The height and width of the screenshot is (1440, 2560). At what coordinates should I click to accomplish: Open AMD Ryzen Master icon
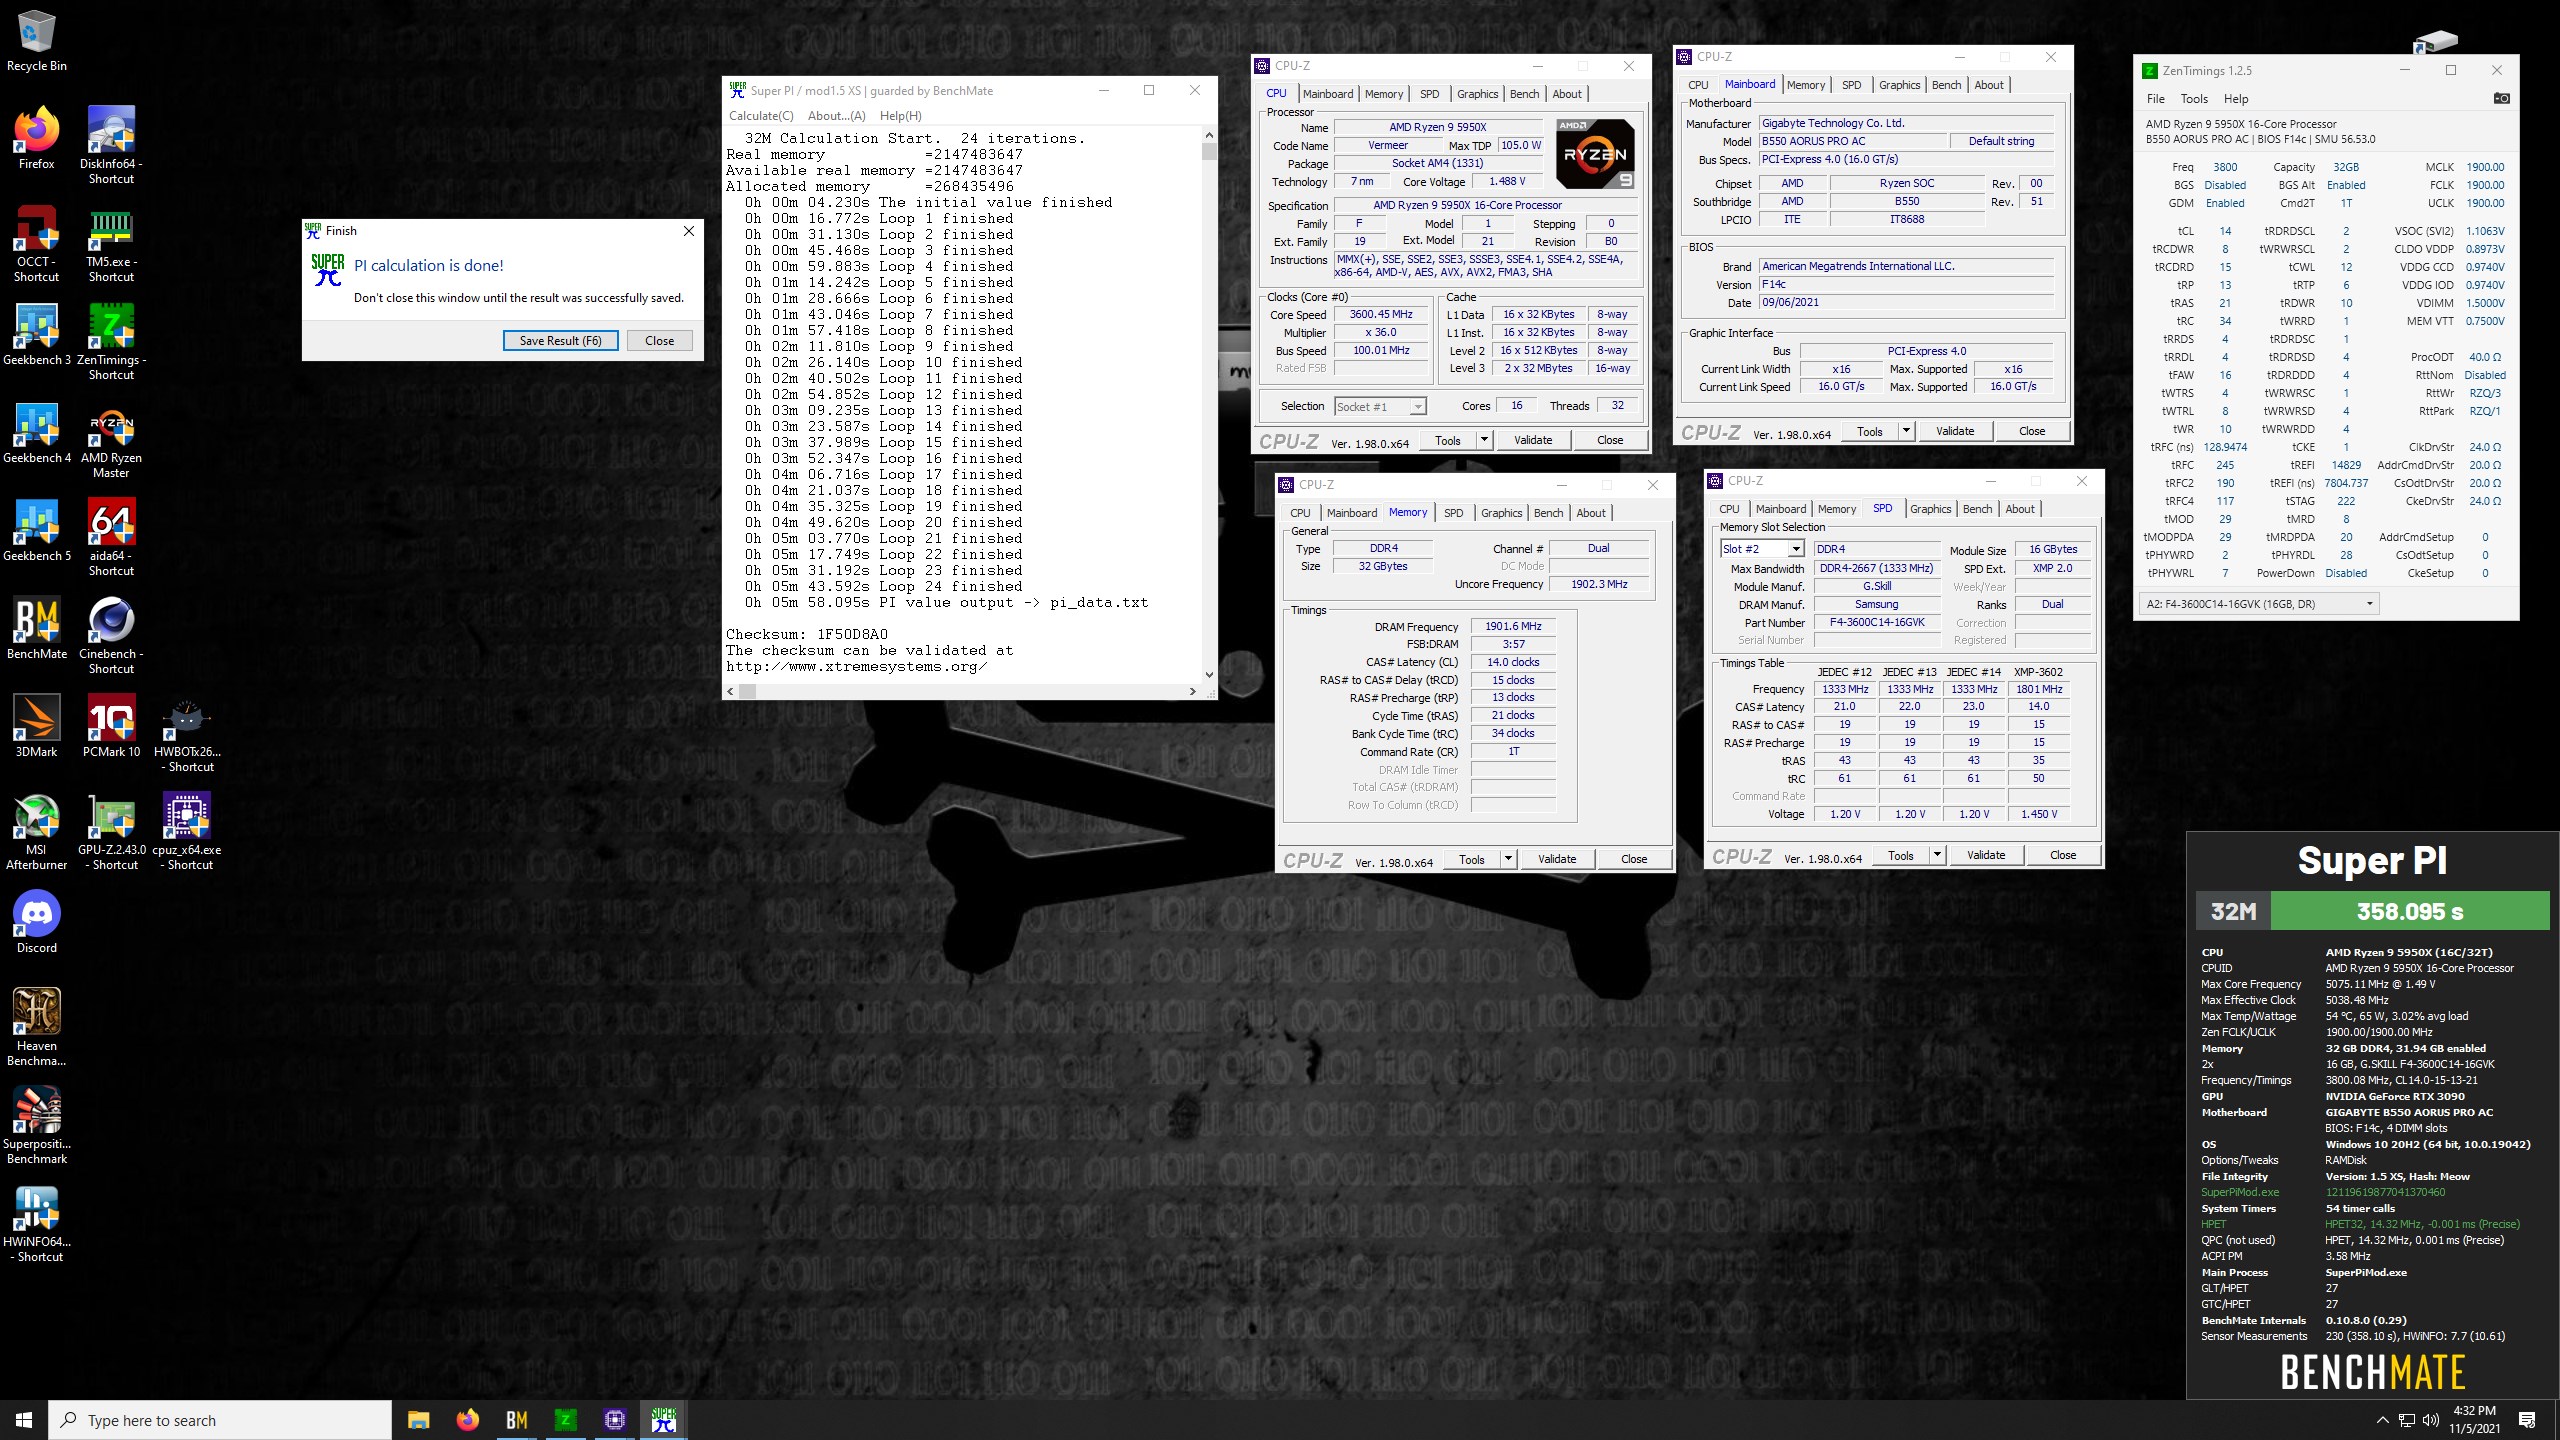(111, 439)
